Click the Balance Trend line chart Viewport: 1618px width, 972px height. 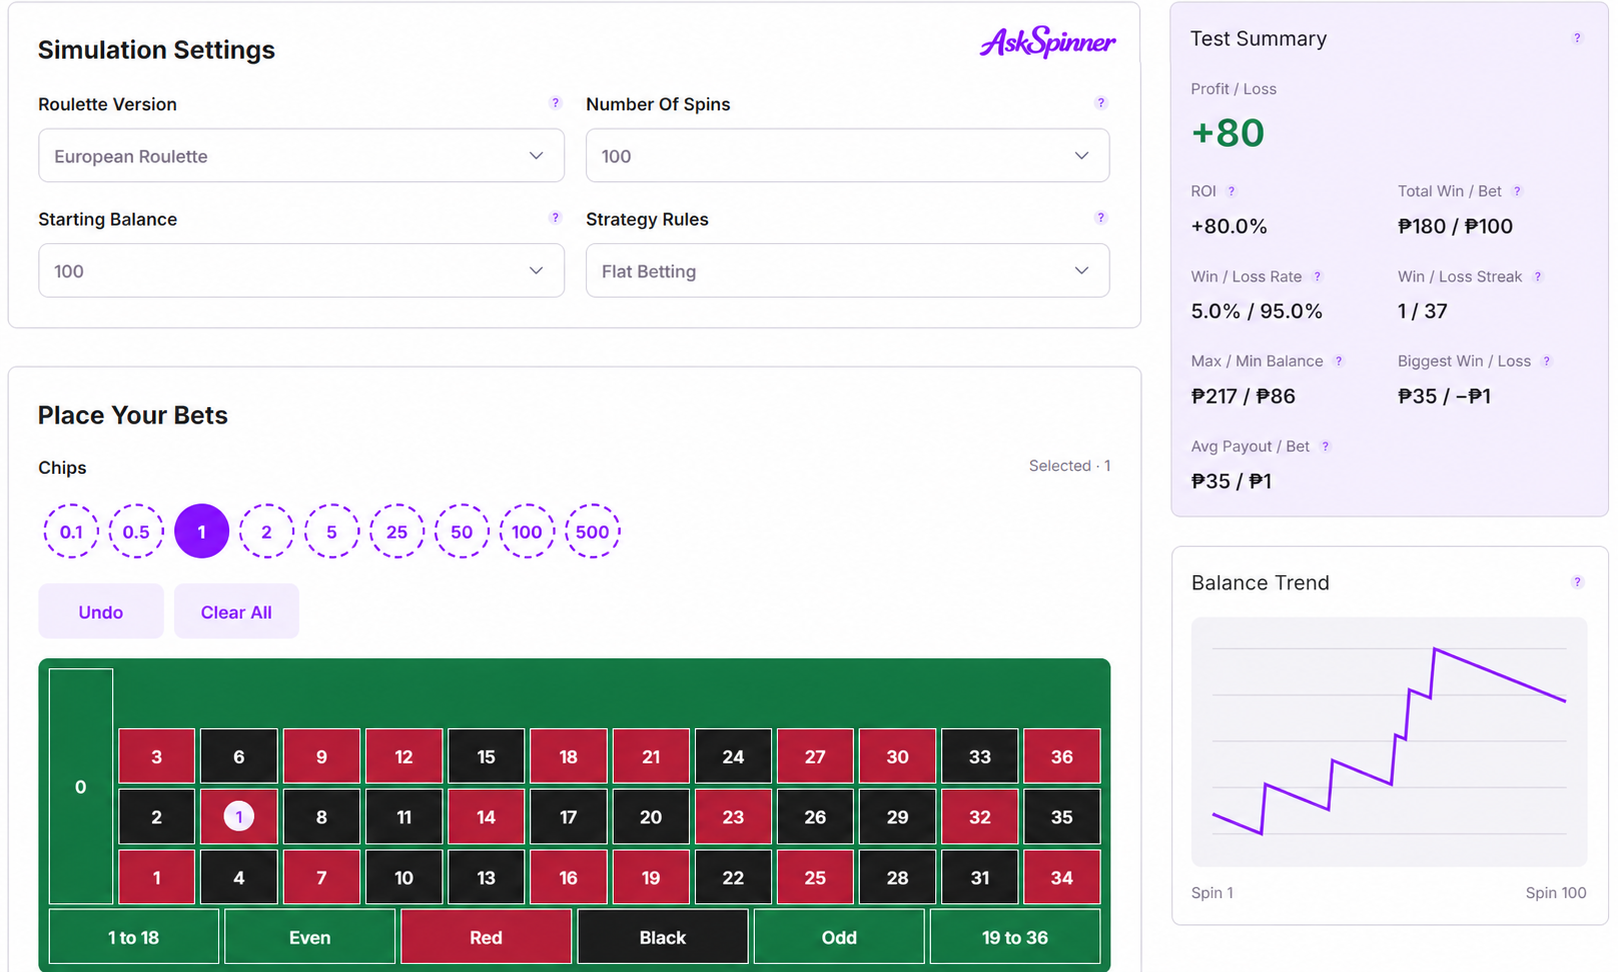(1389, 741)
